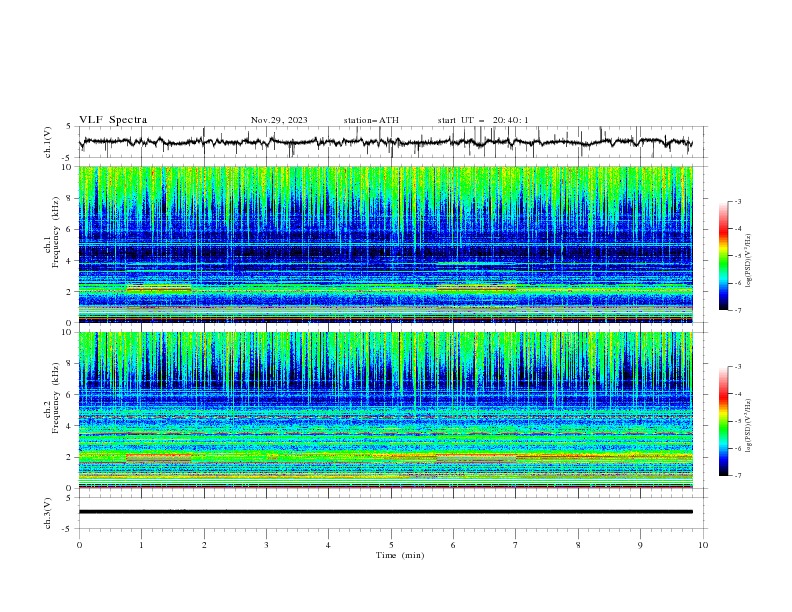The image size is (792, 612).
Task: Click the lower color scale bar for ch.2
Action: click(723, 421)
